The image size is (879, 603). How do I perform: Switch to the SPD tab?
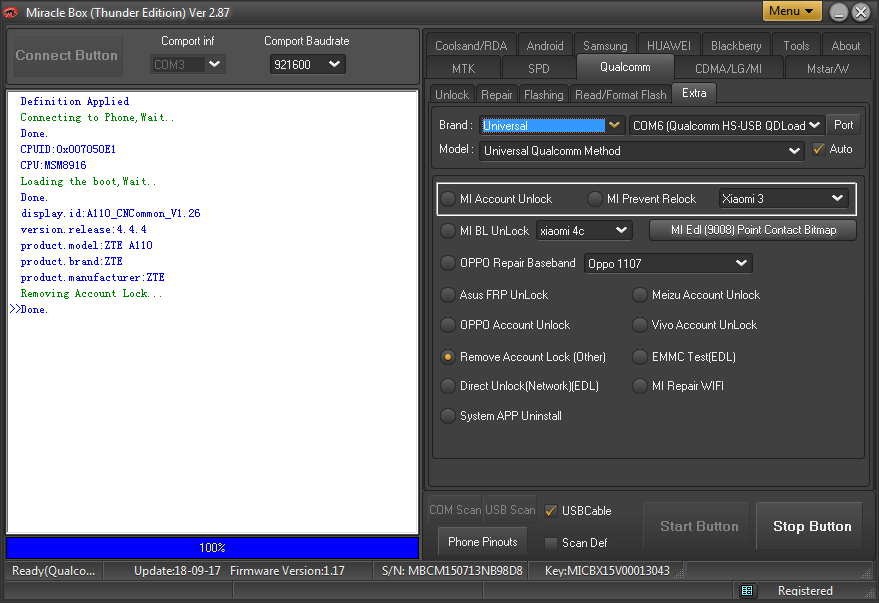(x=539, y=68)
